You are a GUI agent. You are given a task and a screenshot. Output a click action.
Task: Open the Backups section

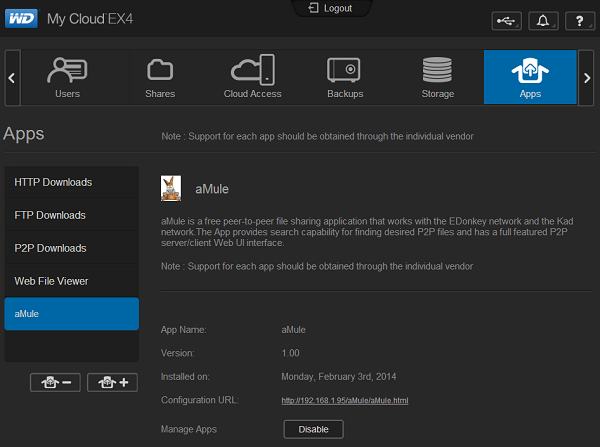[x=345, y=77]
